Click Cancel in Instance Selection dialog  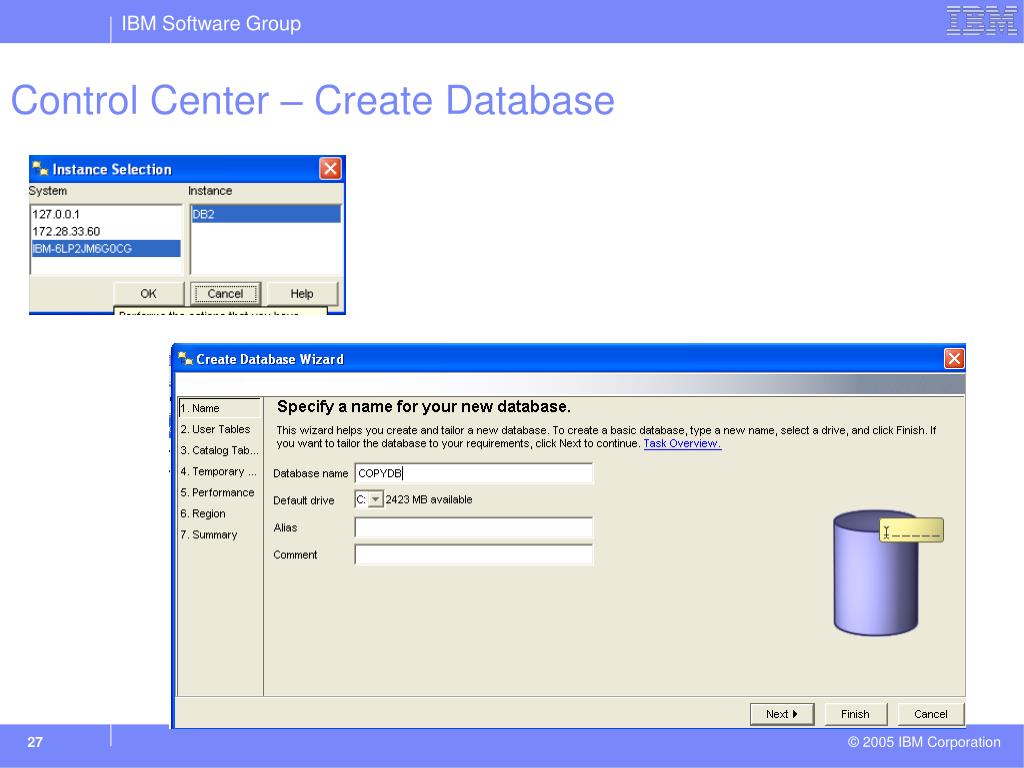pyautogui.click(x=225, y=294)
